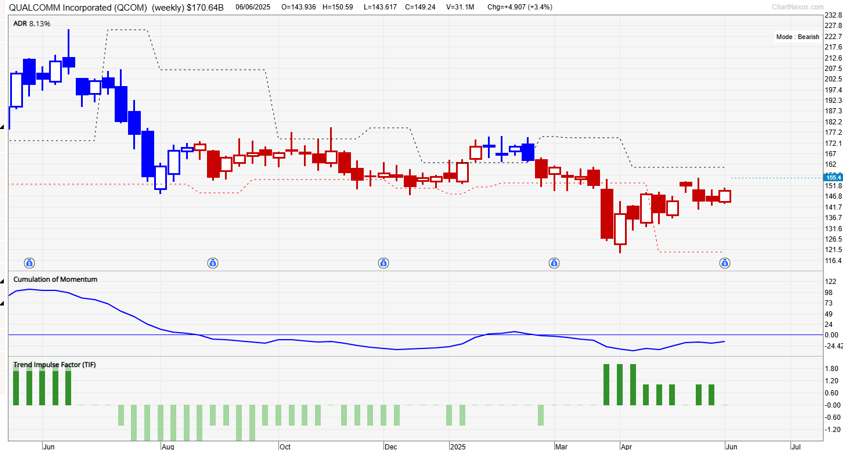
Task: Click the 49 momentum axis label
Action: coord(829,314)
